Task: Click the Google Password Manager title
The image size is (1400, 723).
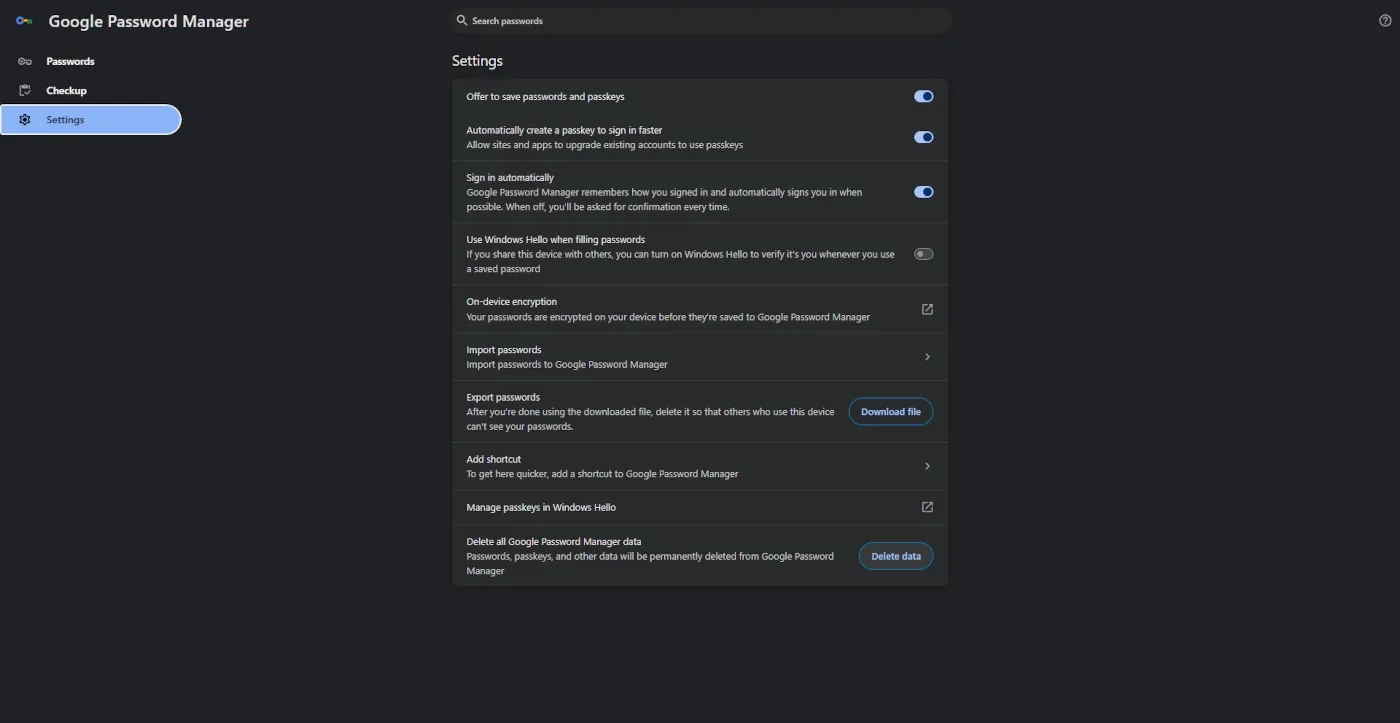Action: tap(149, 21)
